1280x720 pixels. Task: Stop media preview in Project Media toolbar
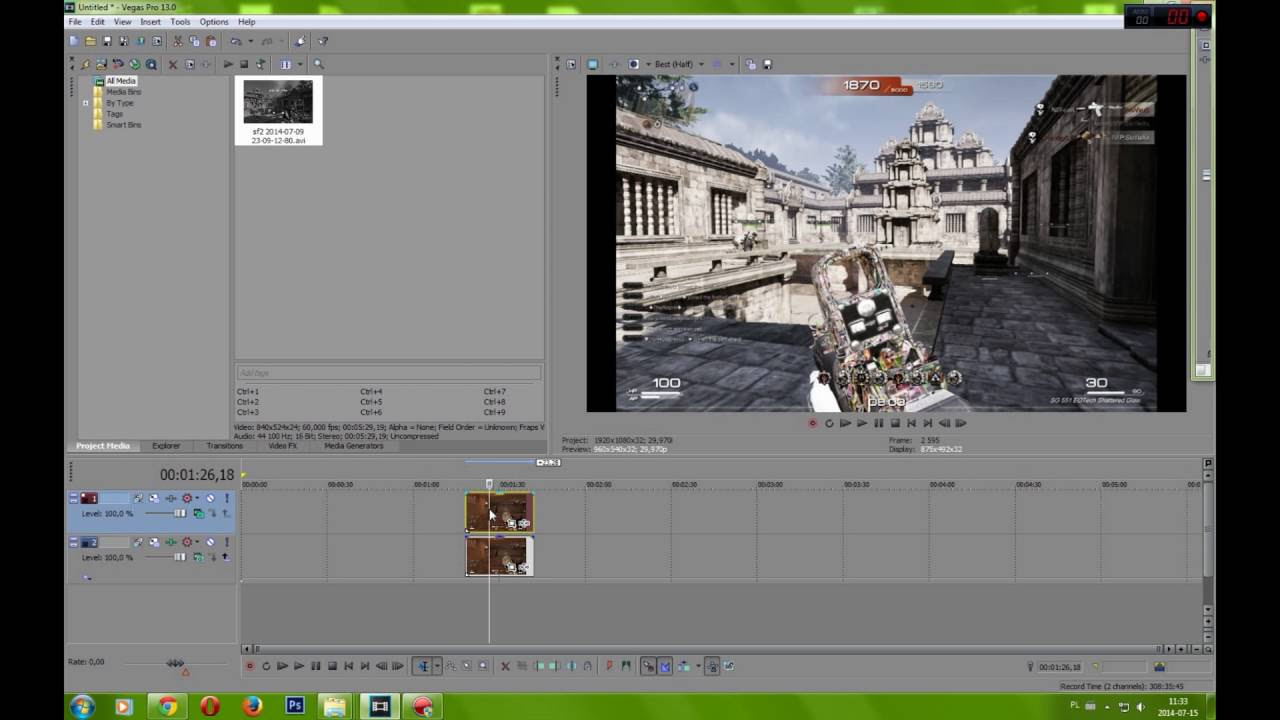244,64
